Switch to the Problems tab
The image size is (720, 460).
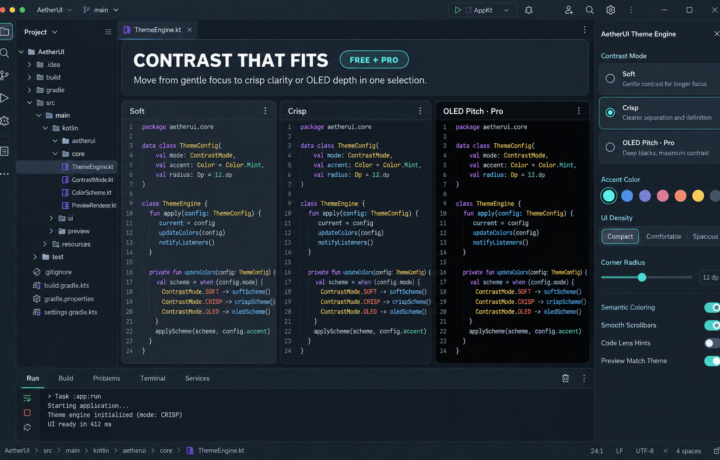(107, 378)
